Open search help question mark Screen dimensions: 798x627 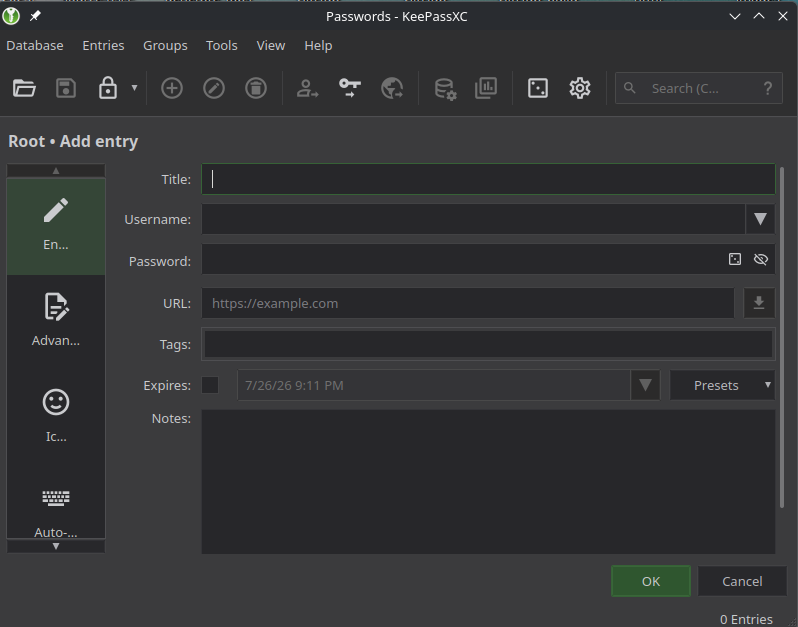pos(768,89)
